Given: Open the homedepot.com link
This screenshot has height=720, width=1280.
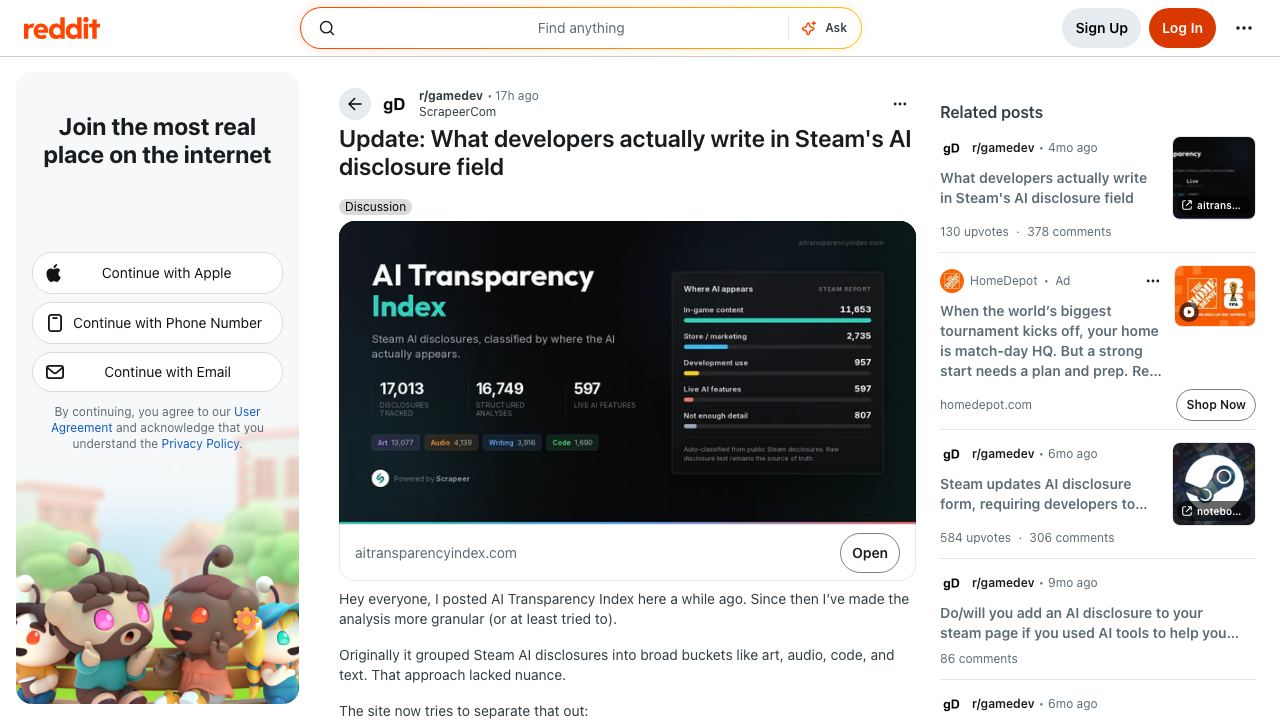Looking at the screenshot, I should [x=986, y=405].
